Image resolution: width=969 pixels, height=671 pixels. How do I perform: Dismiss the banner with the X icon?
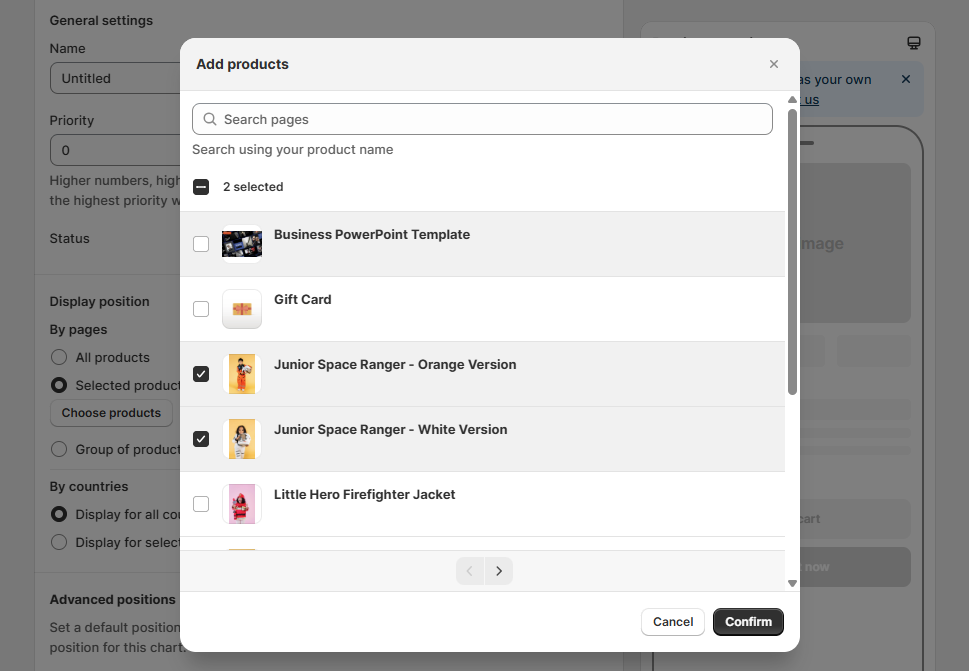[906, 79]
